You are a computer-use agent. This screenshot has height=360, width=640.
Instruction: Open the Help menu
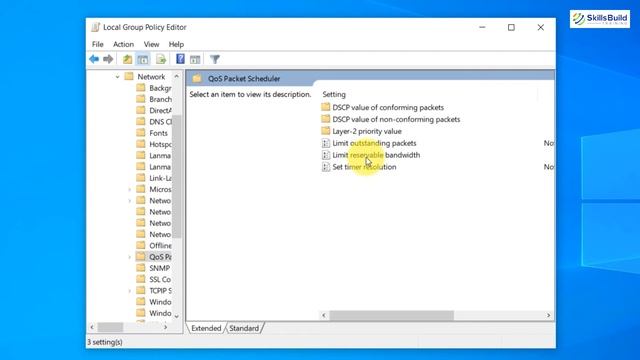click(176, 44)
